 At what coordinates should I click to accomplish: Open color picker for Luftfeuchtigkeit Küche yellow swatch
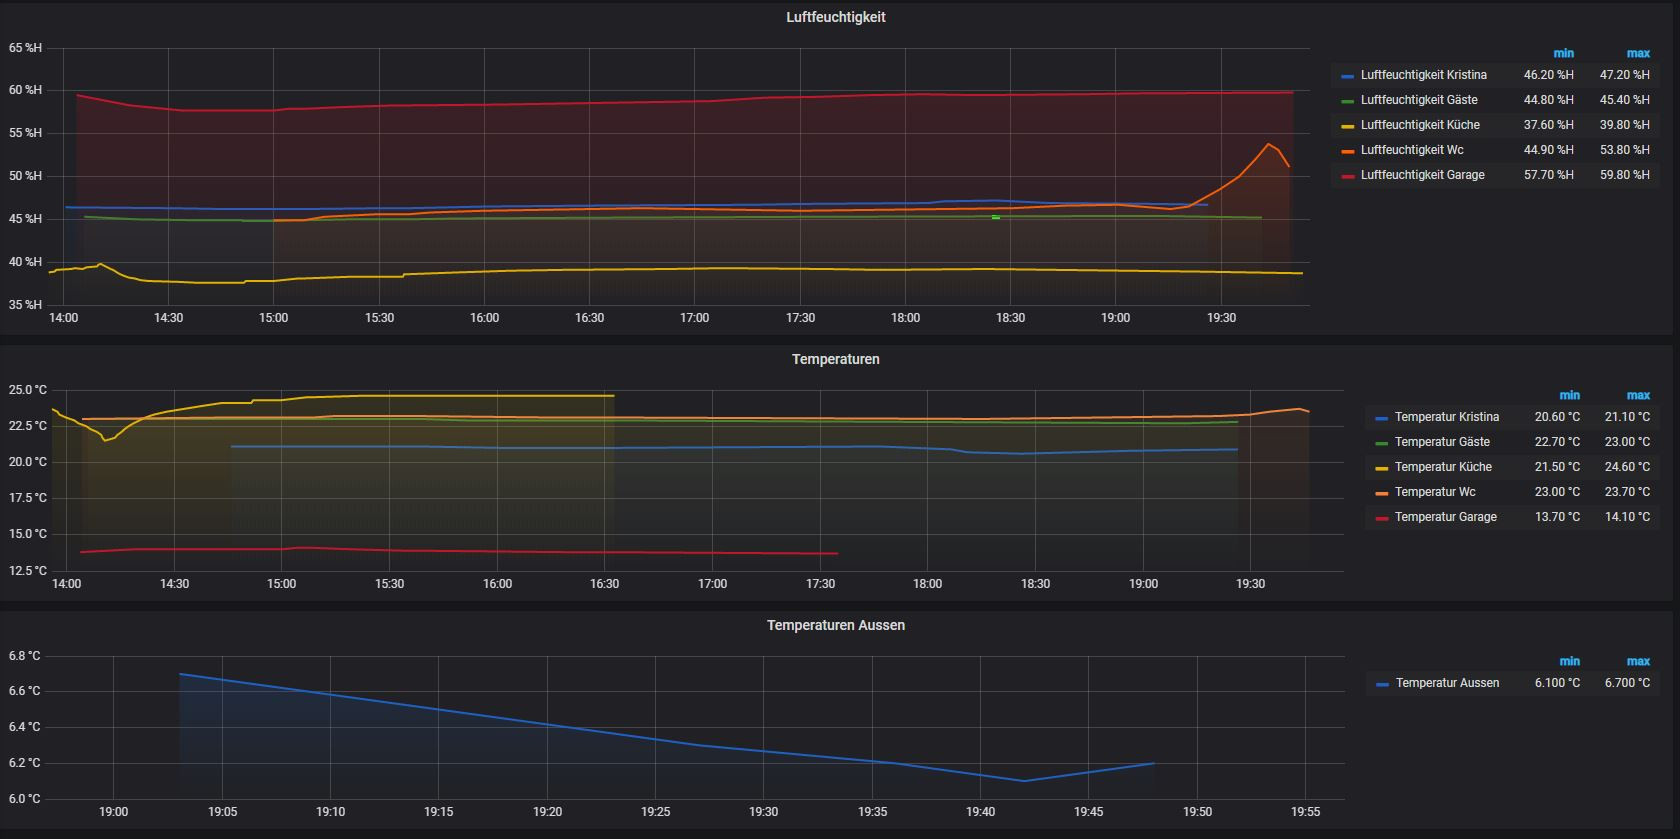point(1348,126)
